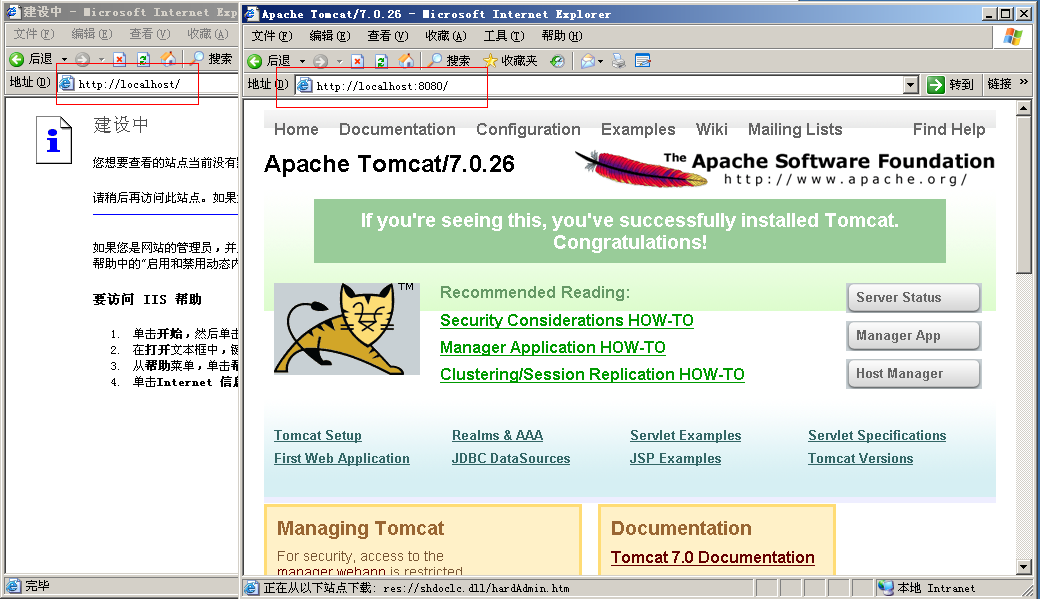Open Manager Application HOW-TO link
The height and width of the screenshot is (599, 1040).
tap(552, 348)
